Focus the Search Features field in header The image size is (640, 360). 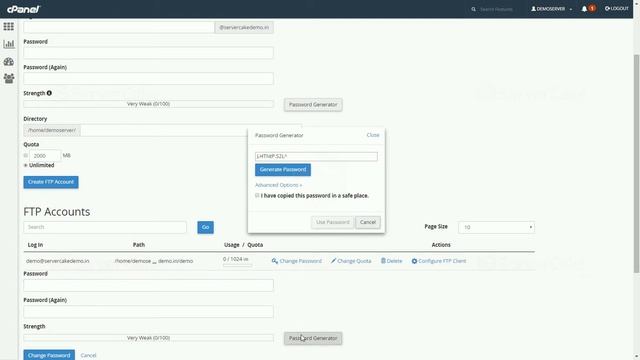click(496, 9)
